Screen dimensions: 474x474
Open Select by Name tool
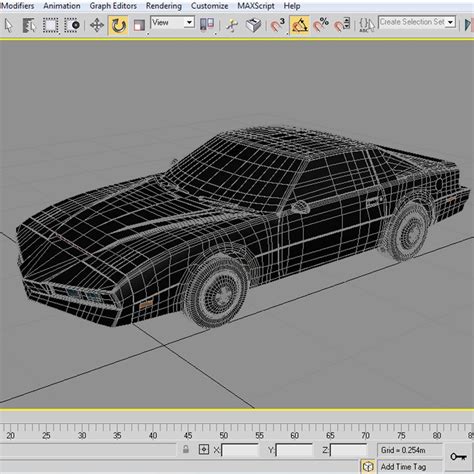point(29,26)
